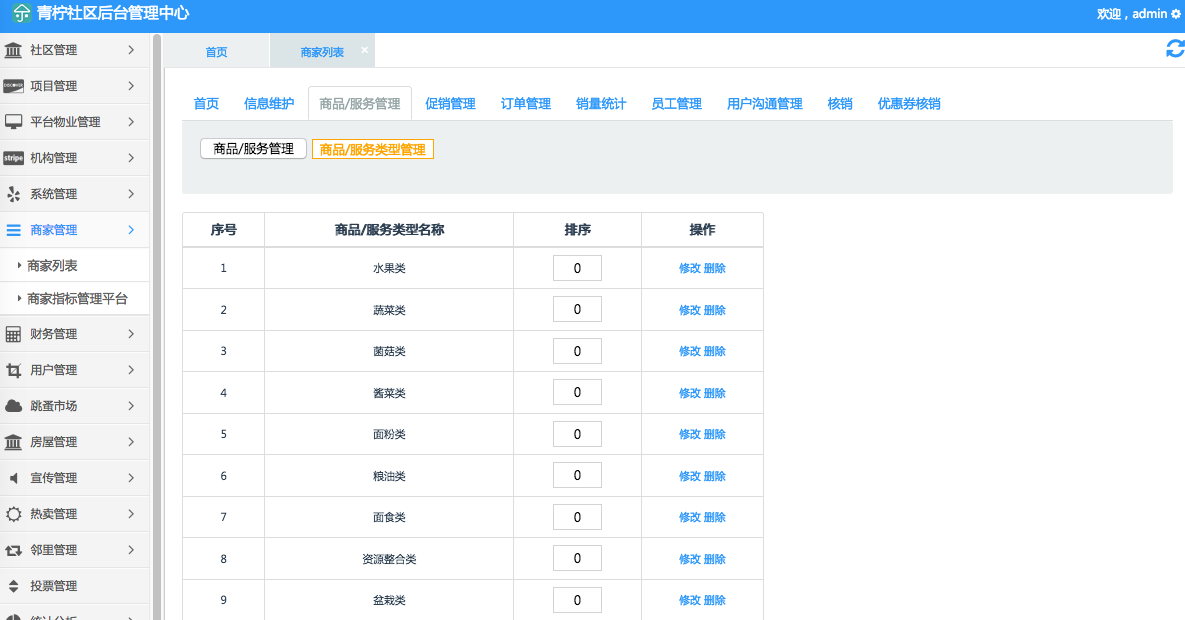The height and width of the screenshot is (620, 1185).
Task: Switch to the top 首页 page tab
Action: [x=216, y=52]
